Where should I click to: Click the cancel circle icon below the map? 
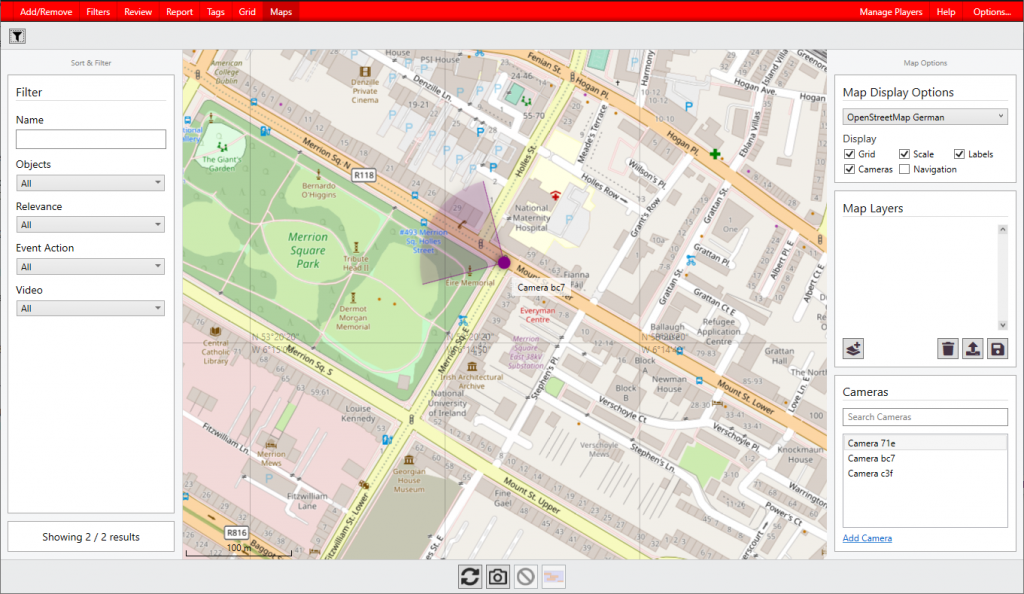[x=526, y=576]
